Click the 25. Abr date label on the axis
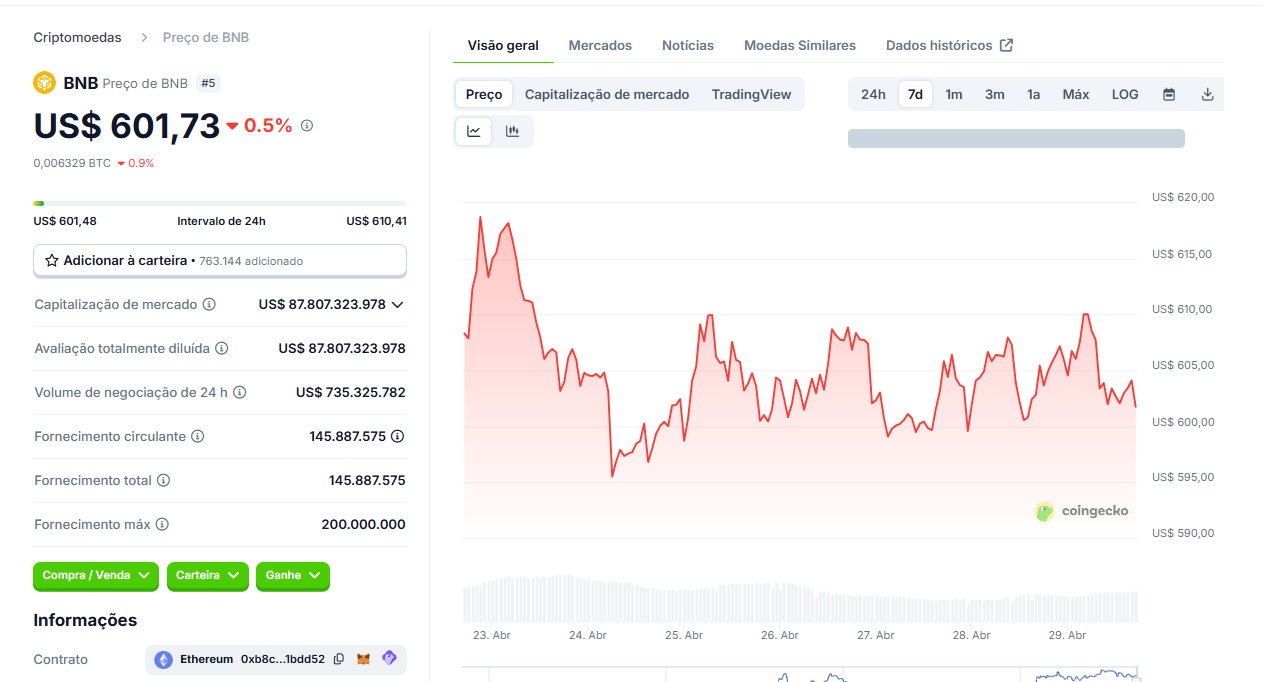Screen dimensions: 1263x682 pyautogui.click(x=684, y=635)
